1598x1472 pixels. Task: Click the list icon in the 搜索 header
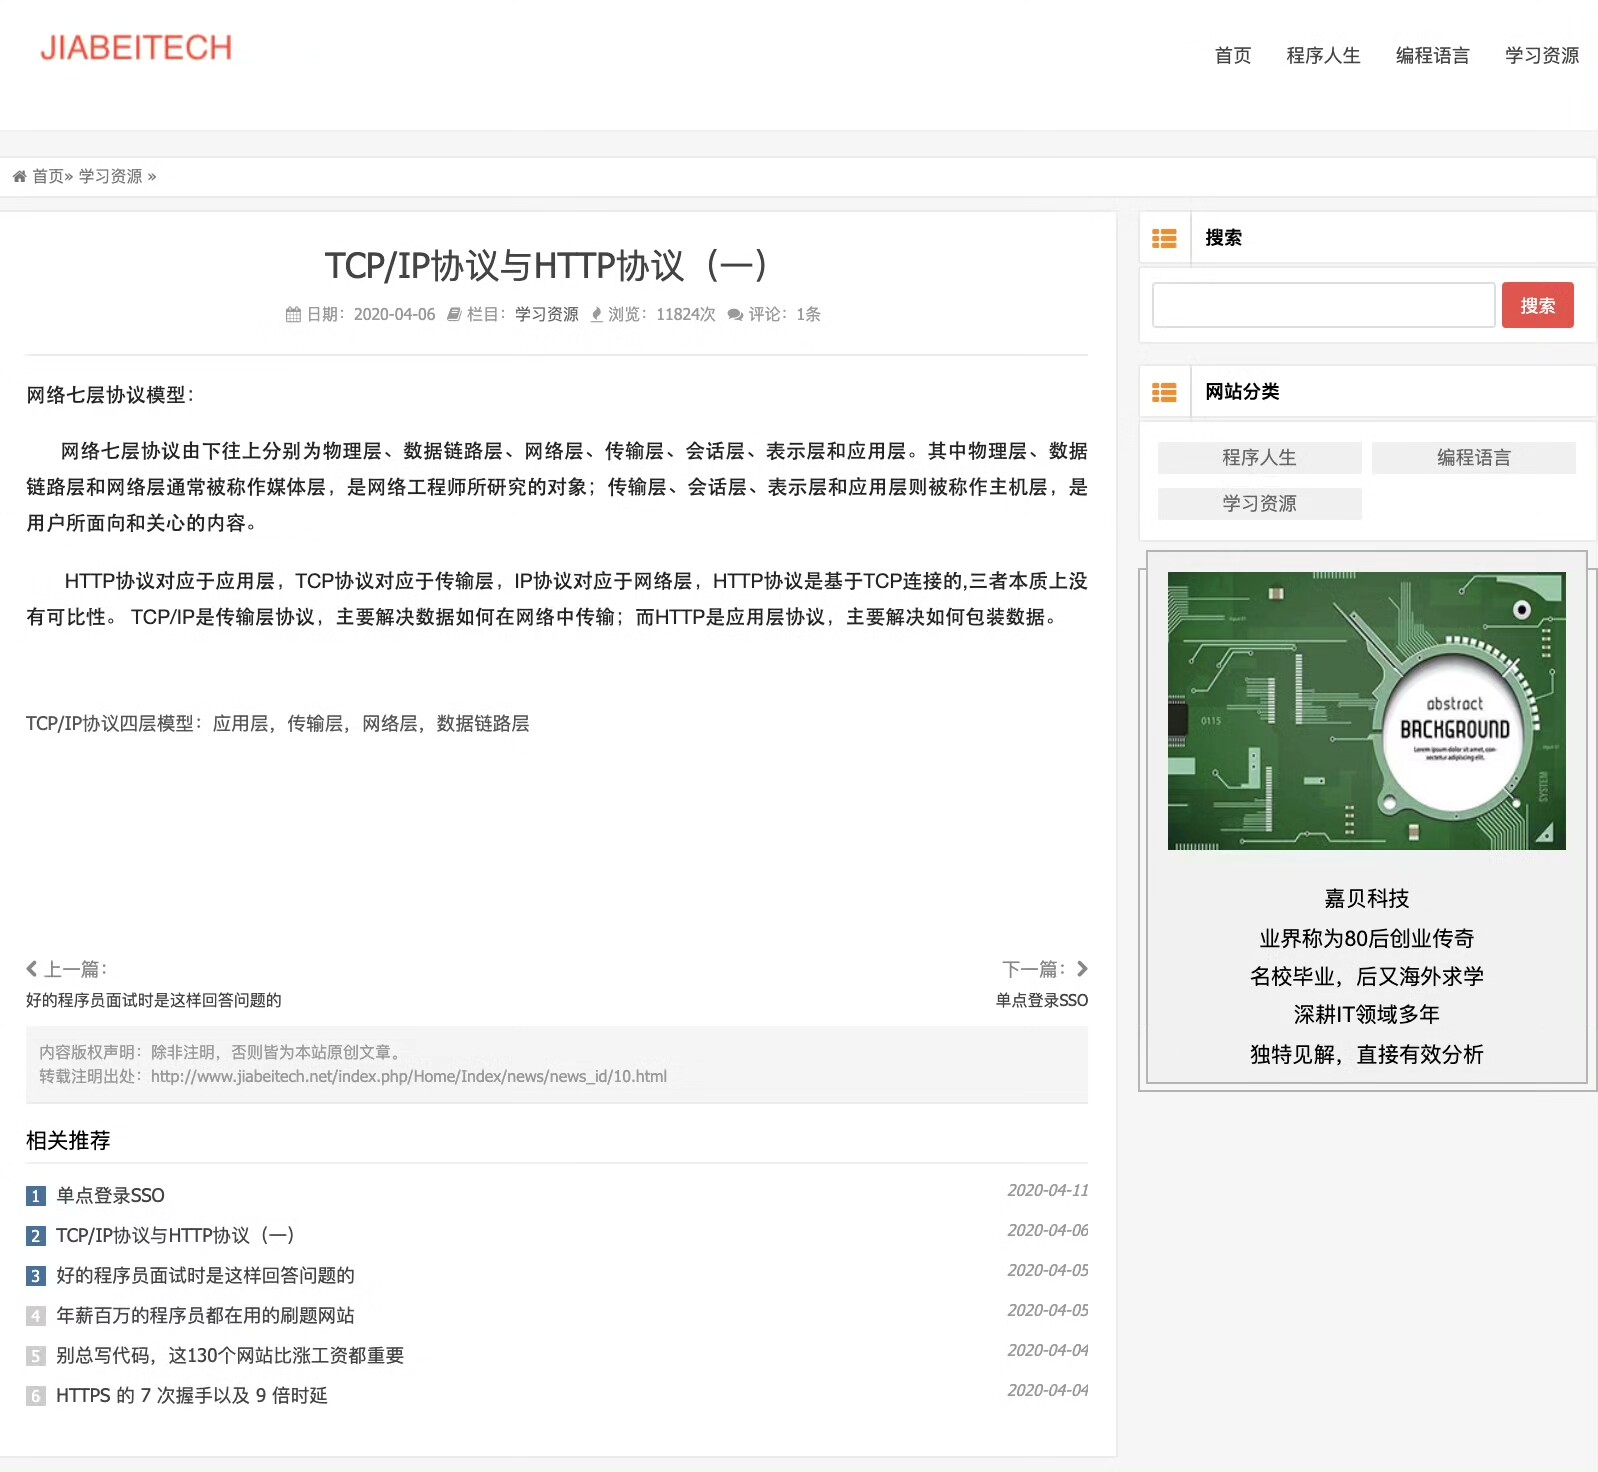coord(1164,238)
